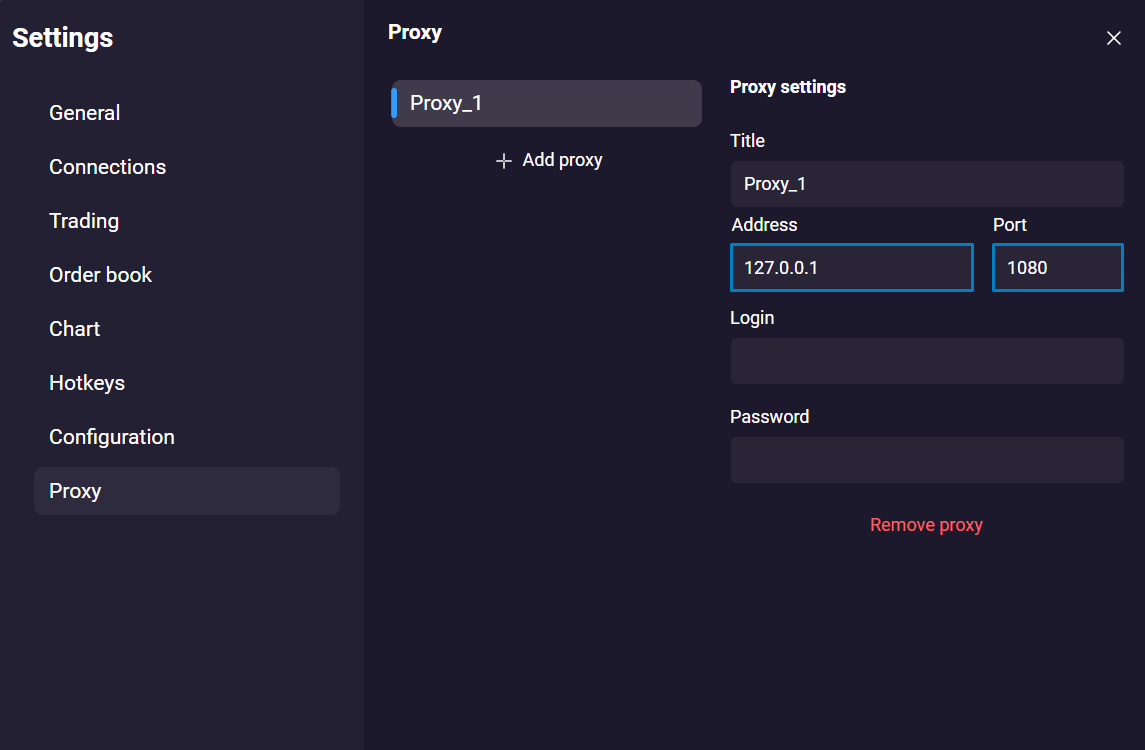Click the Port label
1145x750 pixels.
click(1009, 225)
